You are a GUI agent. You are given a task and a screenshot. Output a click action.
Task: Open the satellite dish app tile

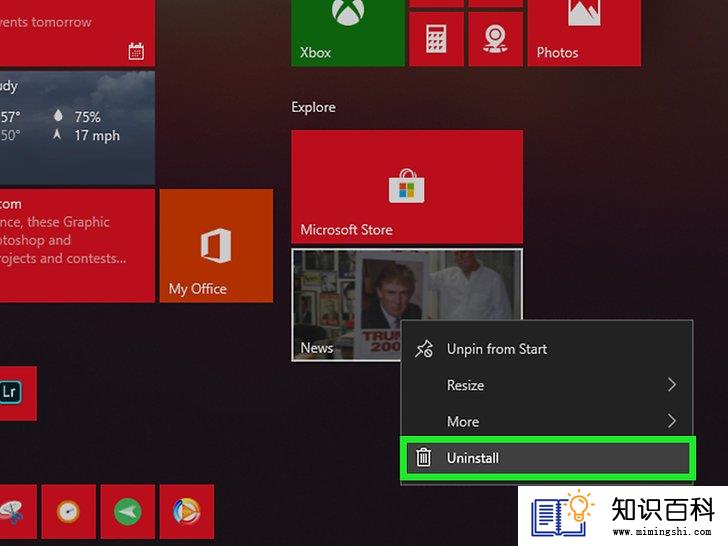(18, 512)
